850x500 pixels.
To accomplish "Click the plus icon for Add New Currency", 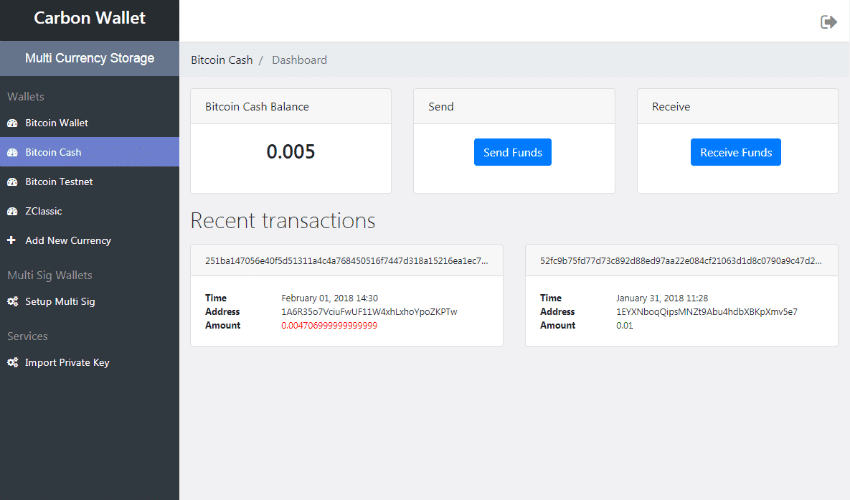I will (12, 241).
